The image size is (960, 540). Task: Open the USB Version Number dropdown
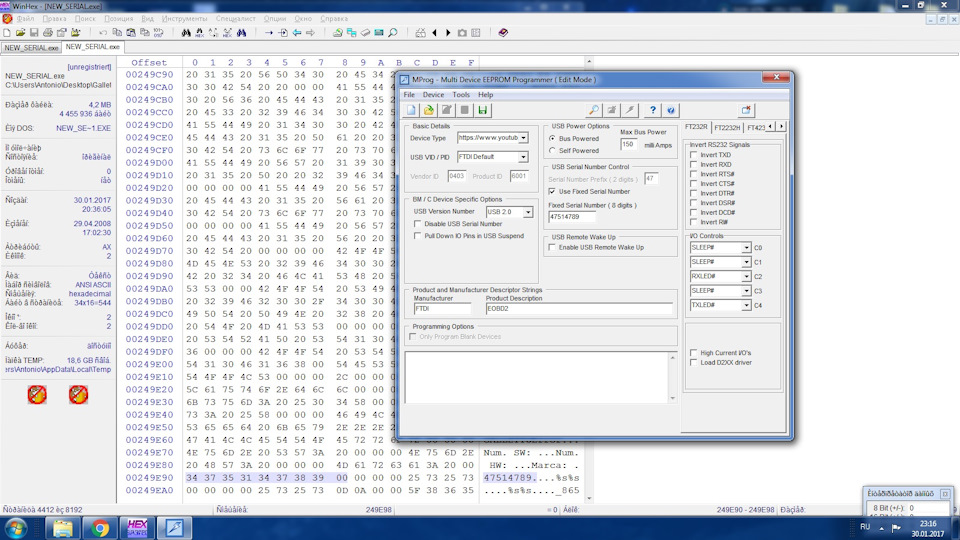point(528,212)
